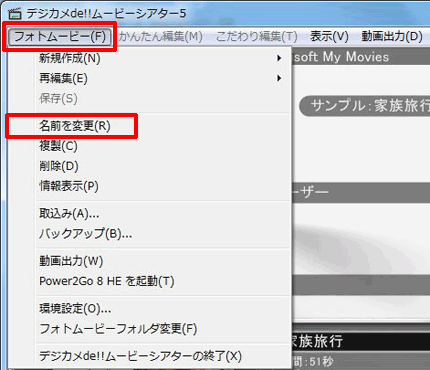The height and width of the screenshot is (370, 430).
Task: Select 複製(C) menu entry
Action: click(x=58, y=146)
